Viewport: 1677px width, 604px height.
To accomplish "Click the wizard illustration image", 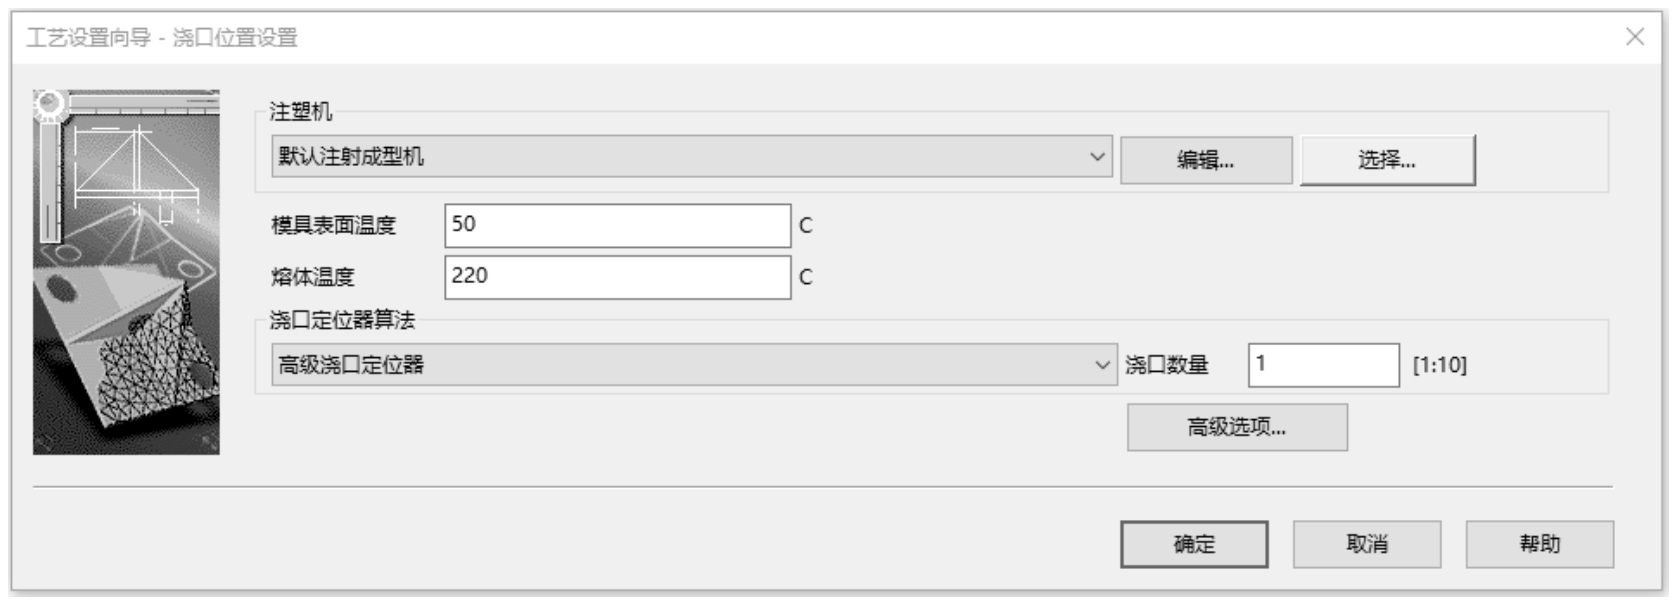I will pos(126,272).
